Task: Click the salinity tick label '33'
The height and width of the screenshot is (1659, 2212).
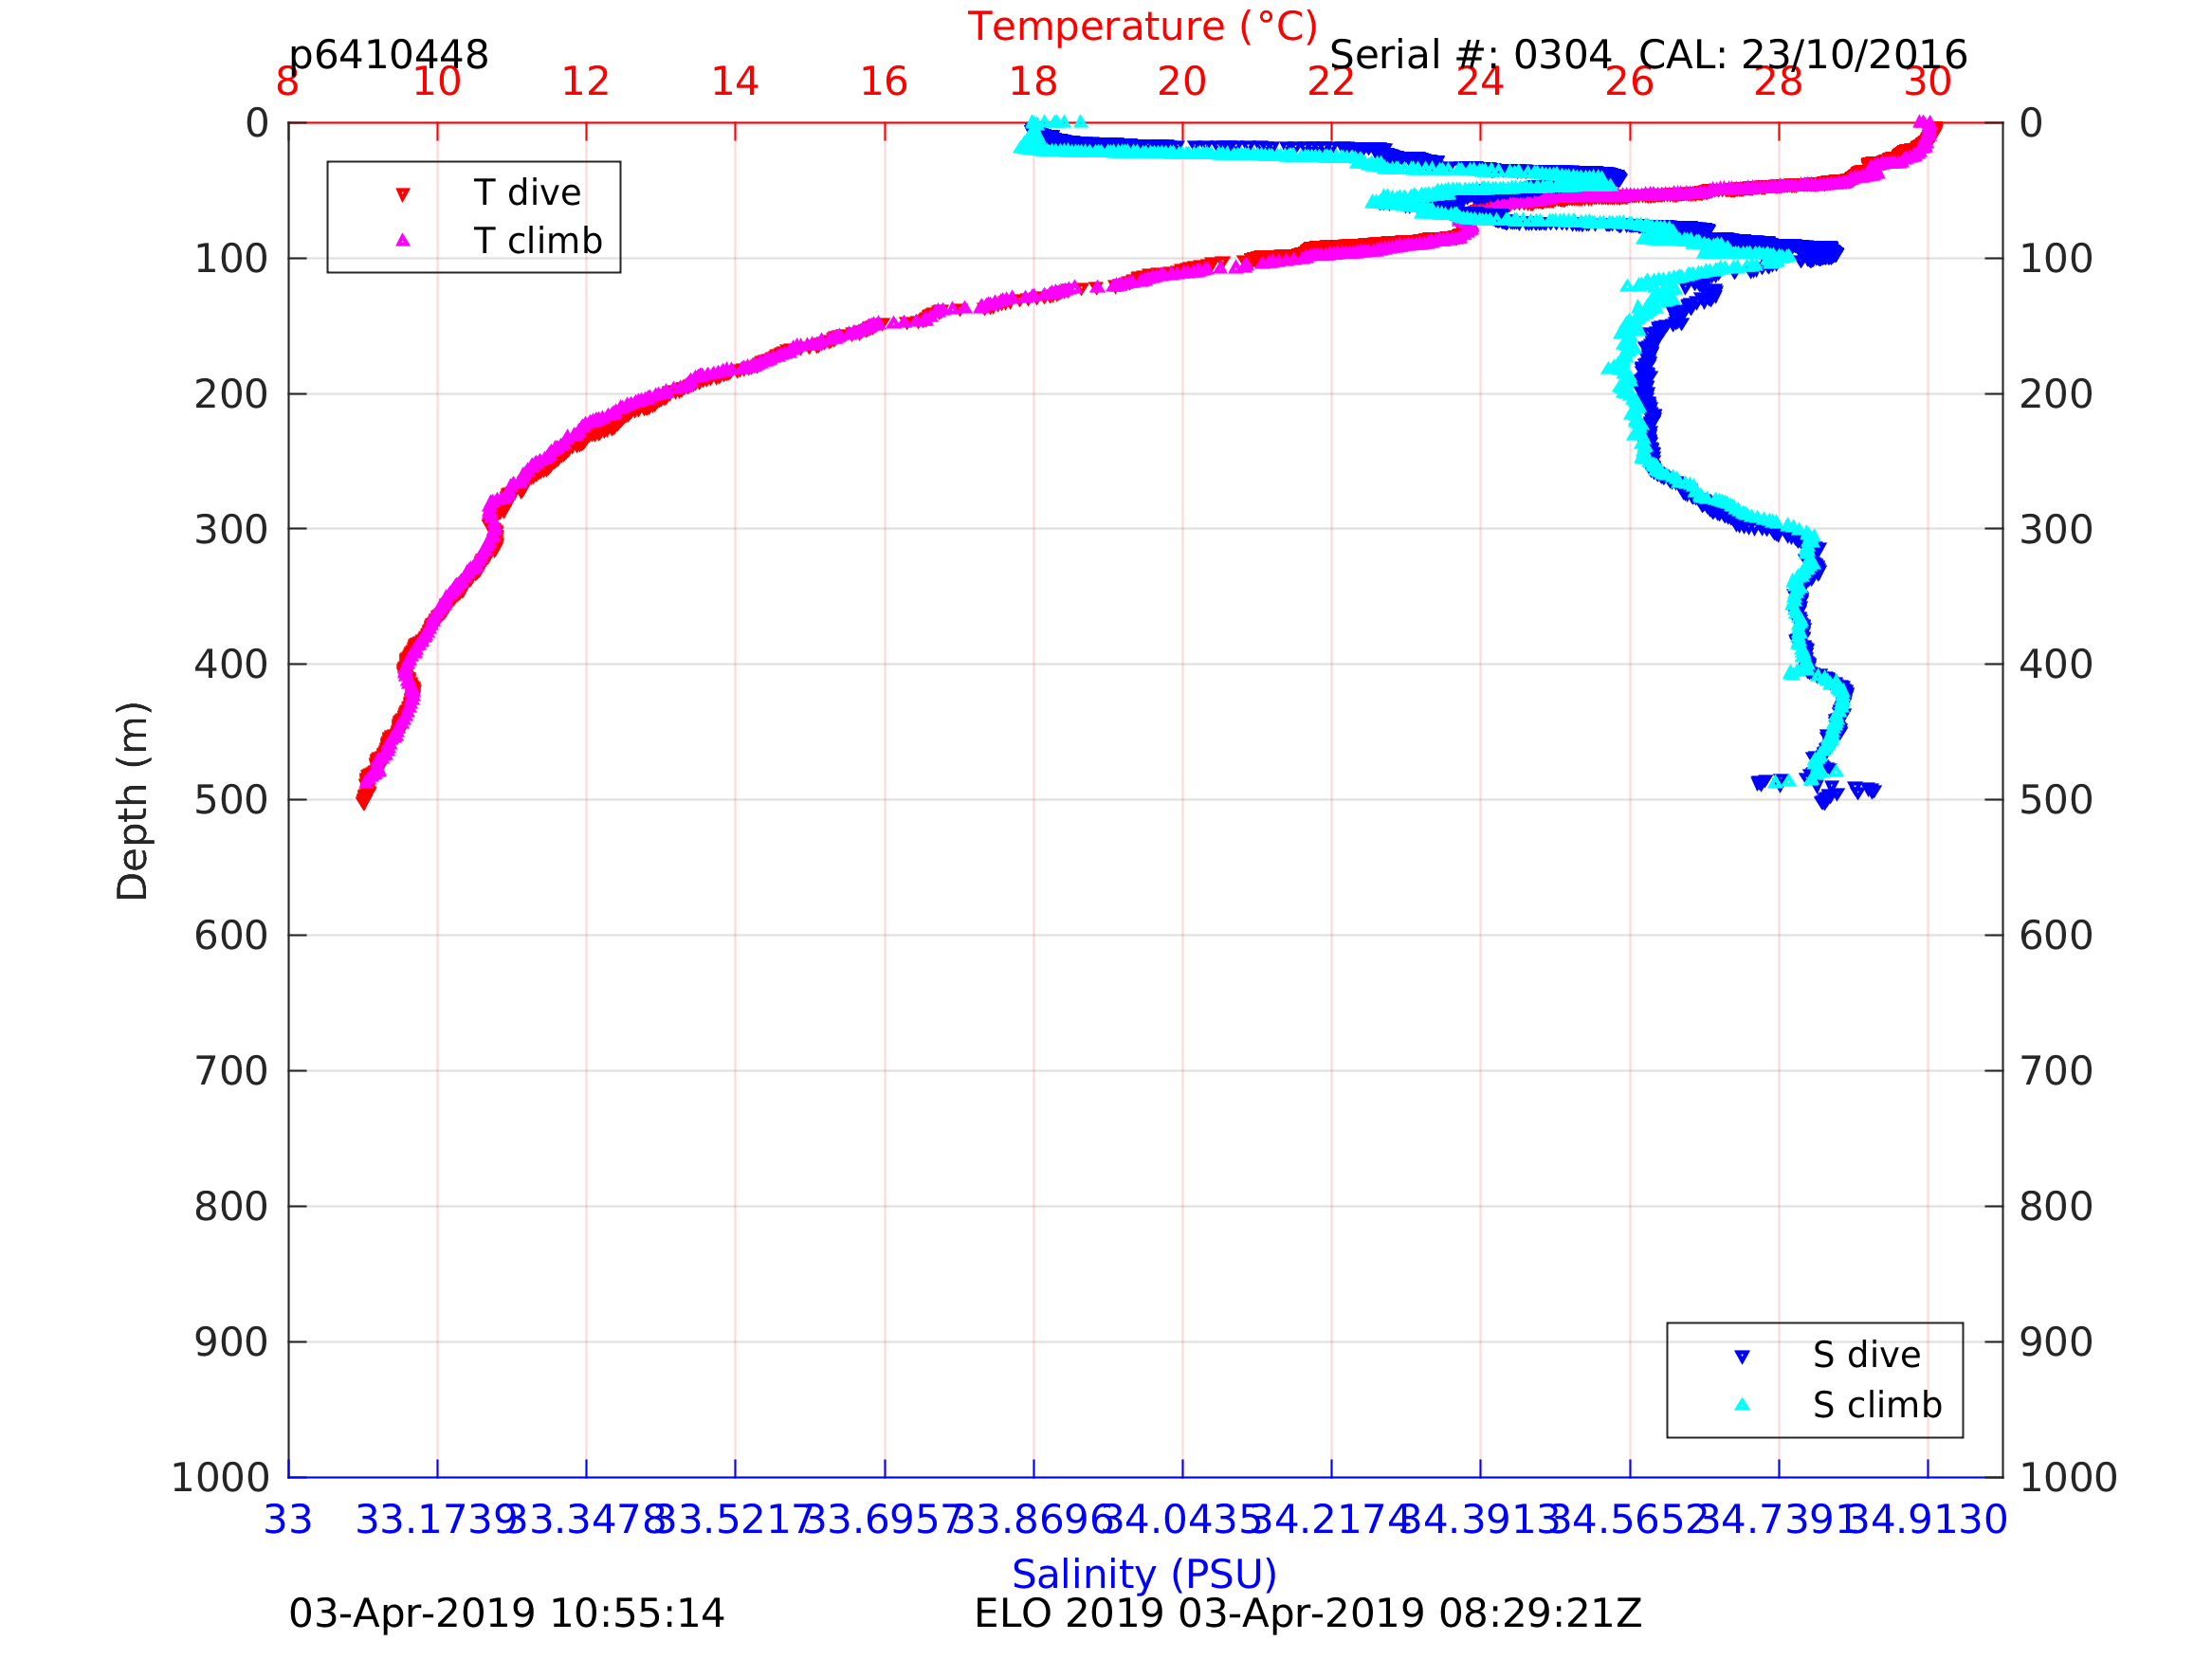Action: click(x=288, y=1521)
